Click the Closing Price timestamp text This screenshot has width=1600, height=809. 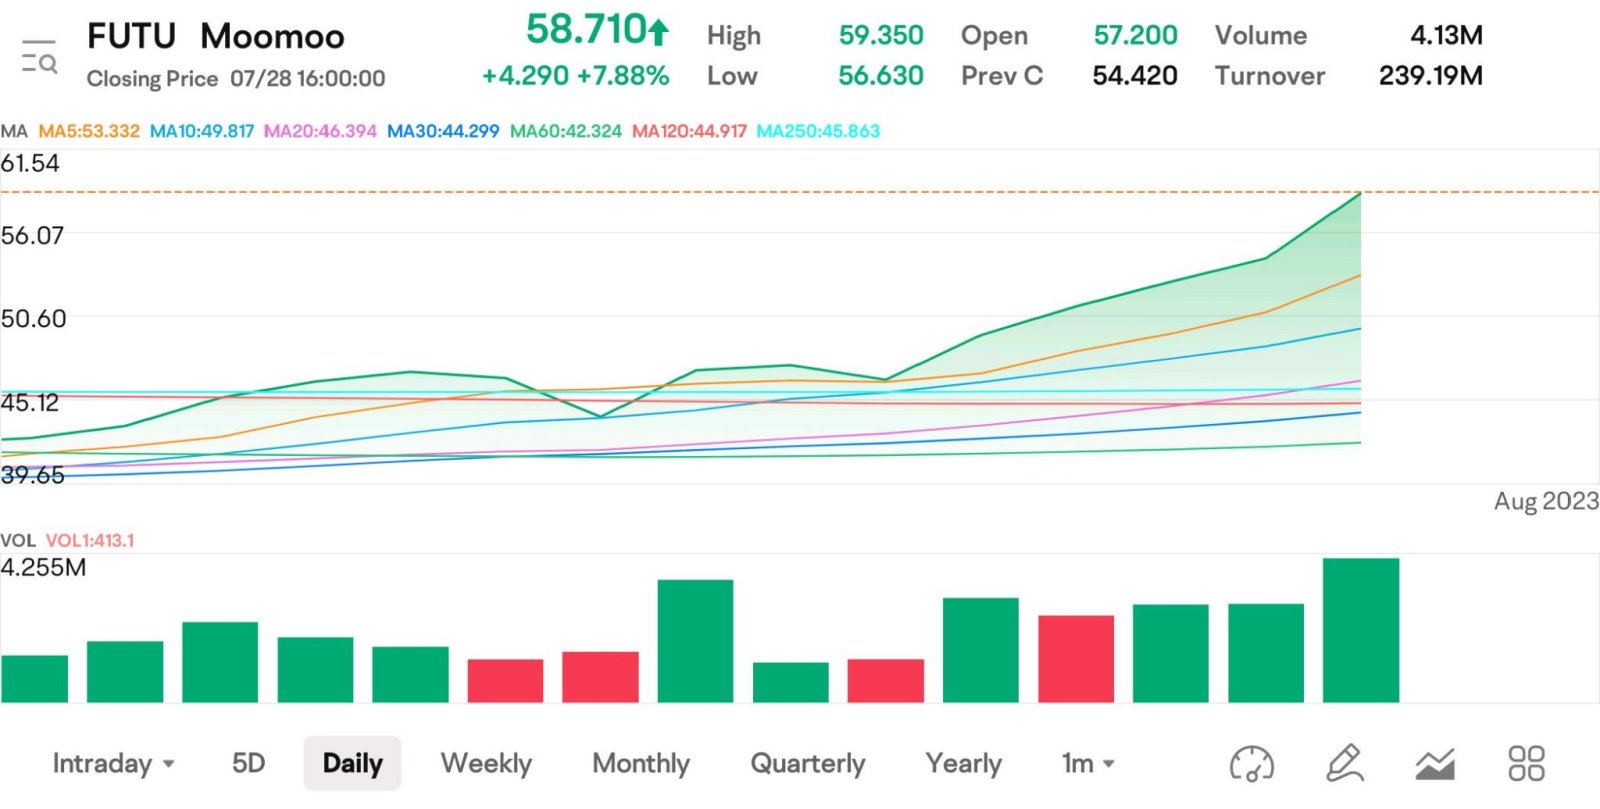coord(236,78)
